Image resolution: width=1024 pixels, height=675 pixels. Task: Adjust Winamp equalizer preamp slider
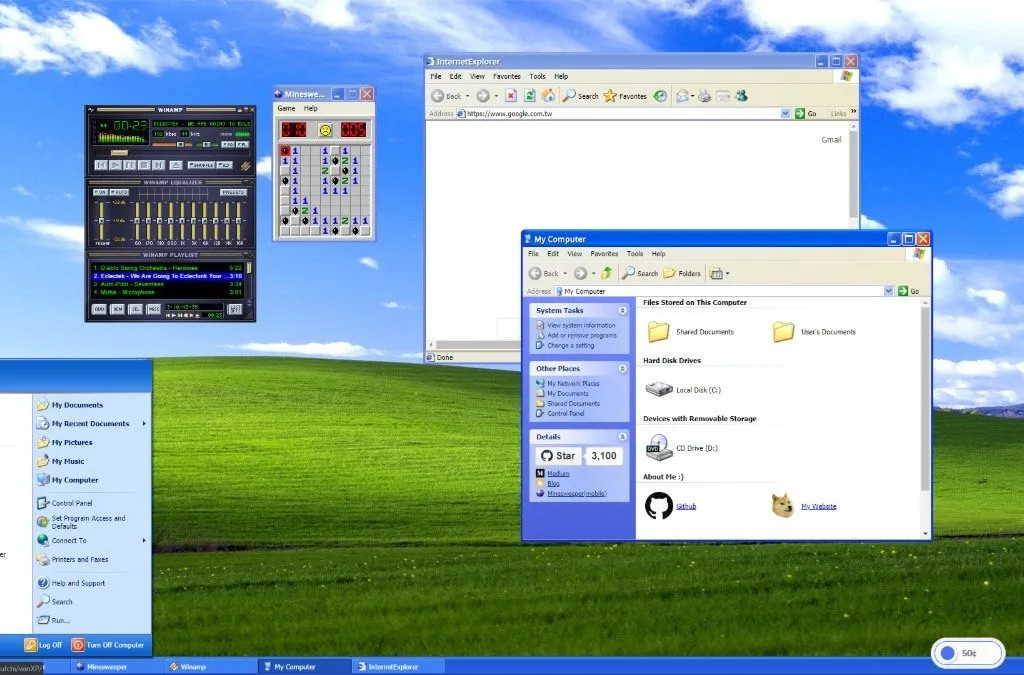101,221
